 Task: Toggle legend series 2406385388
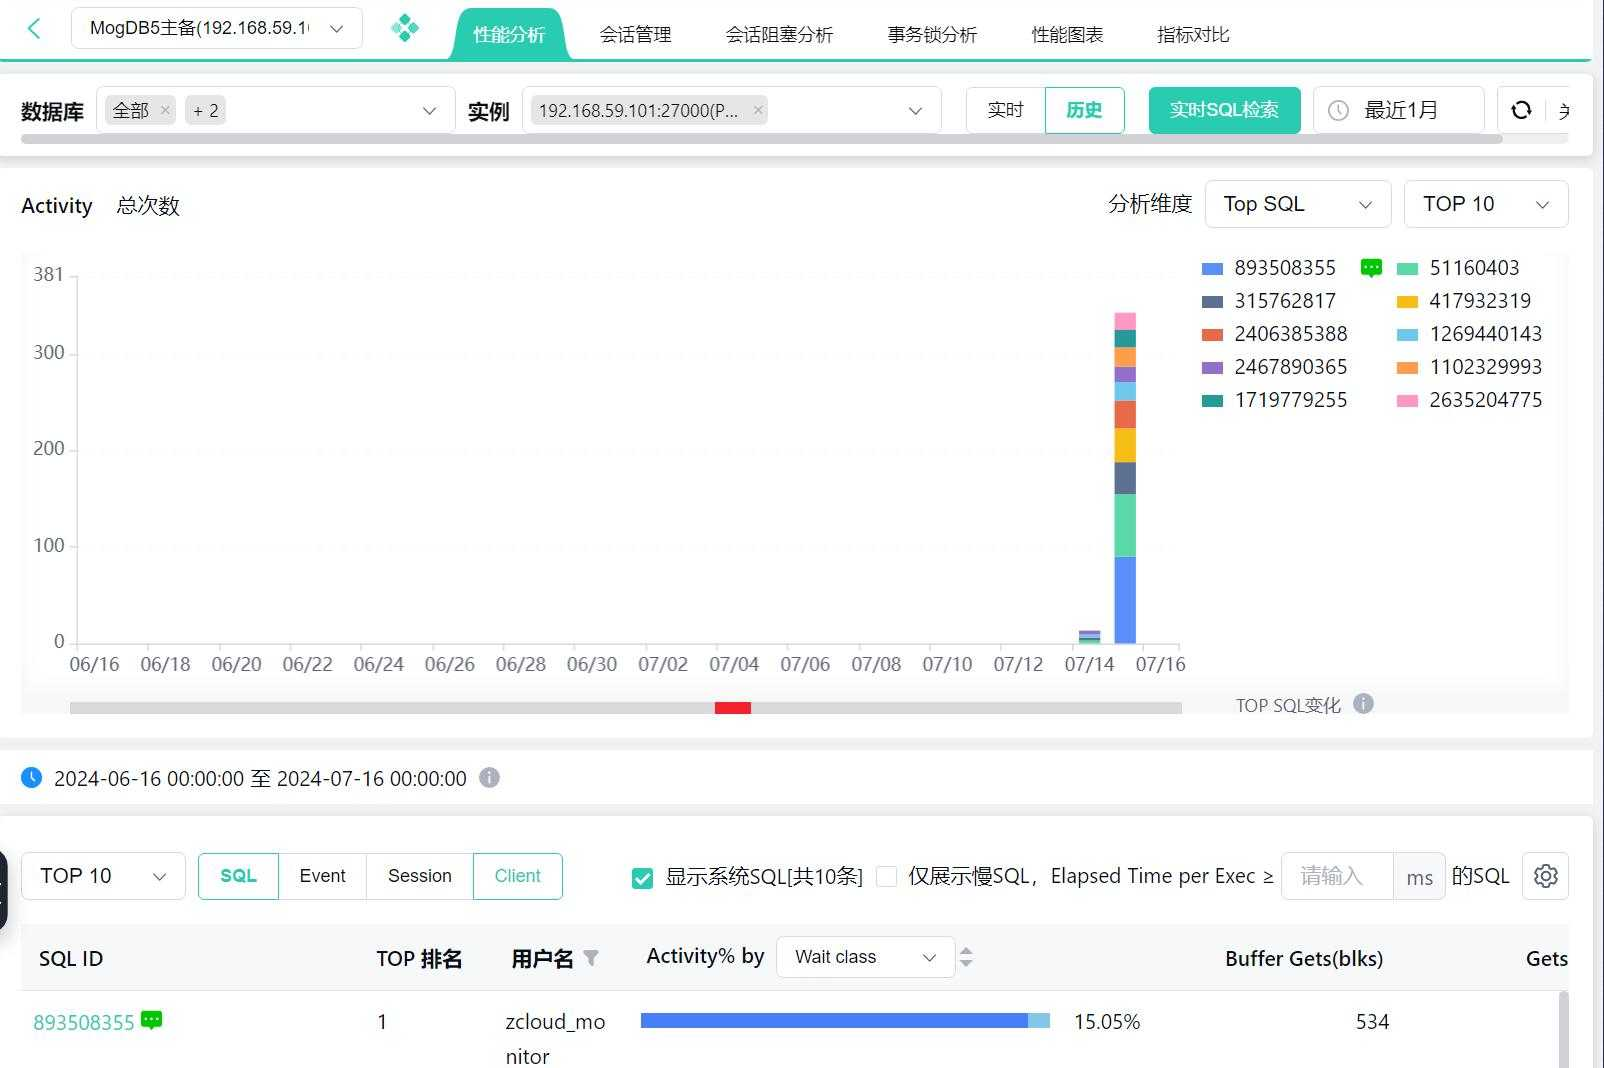pos(1275,334)
